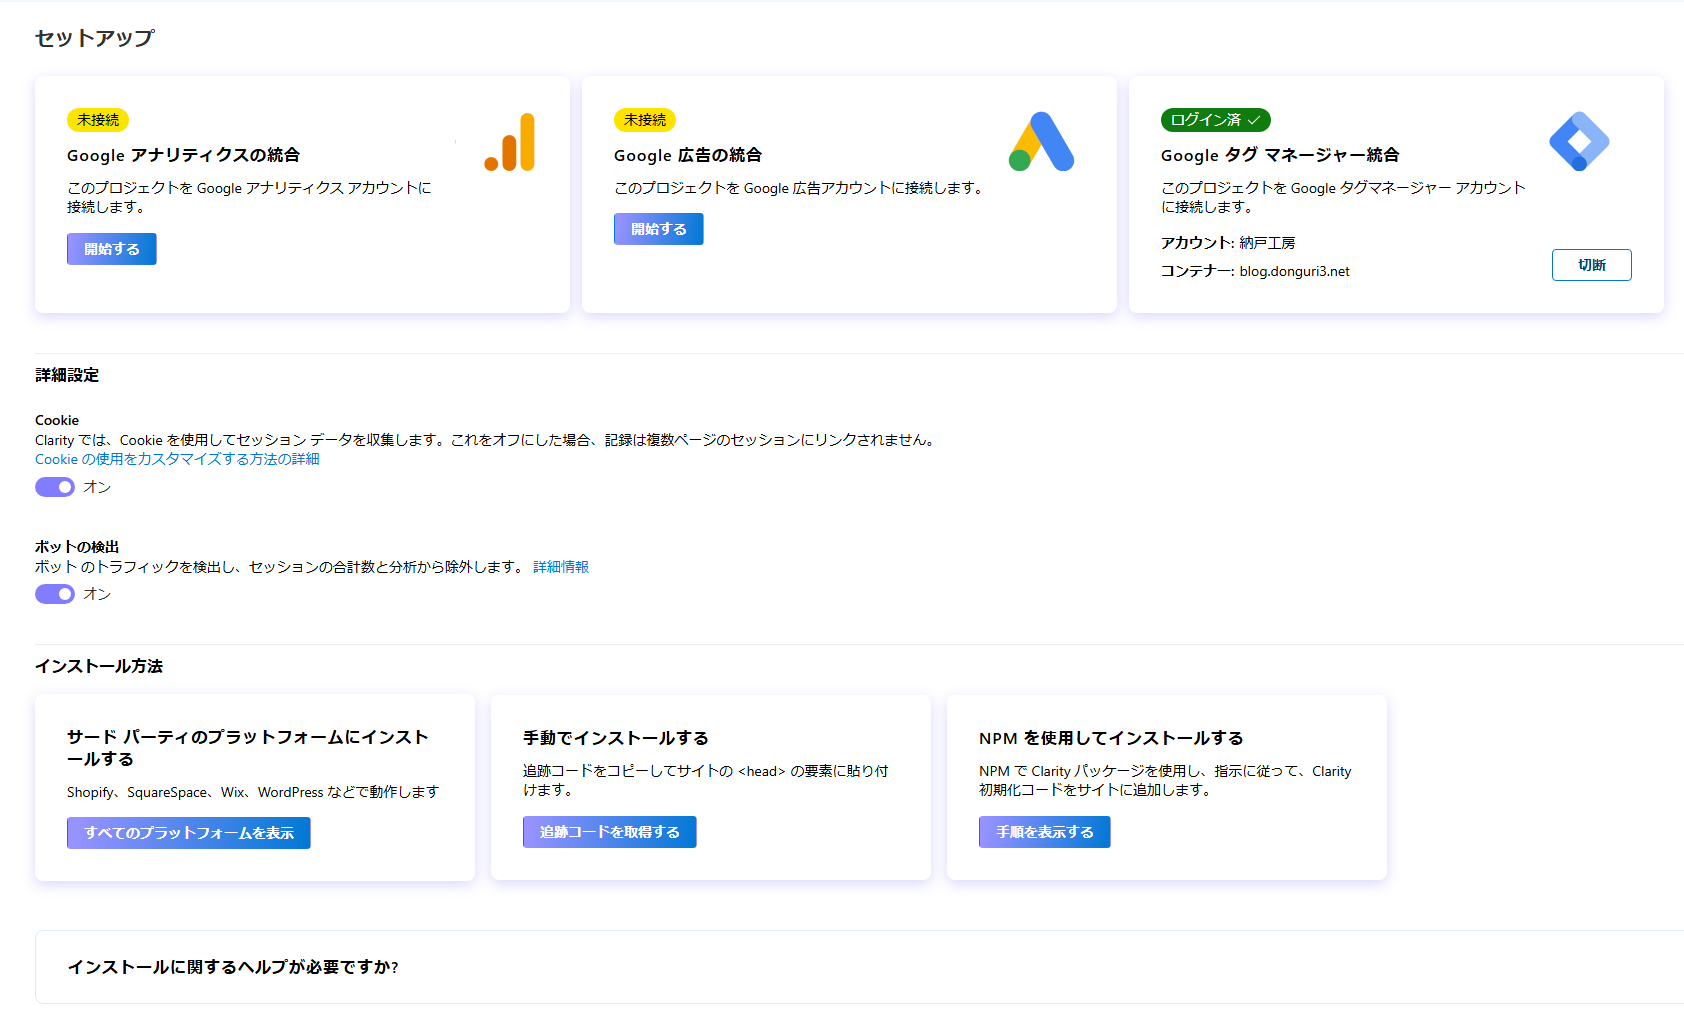Image resolution: width=1684 pixels, height=1018 pixels.
Task: Disconnect Tag Manager with 切断 button
Action: [x=1592, y=265]
